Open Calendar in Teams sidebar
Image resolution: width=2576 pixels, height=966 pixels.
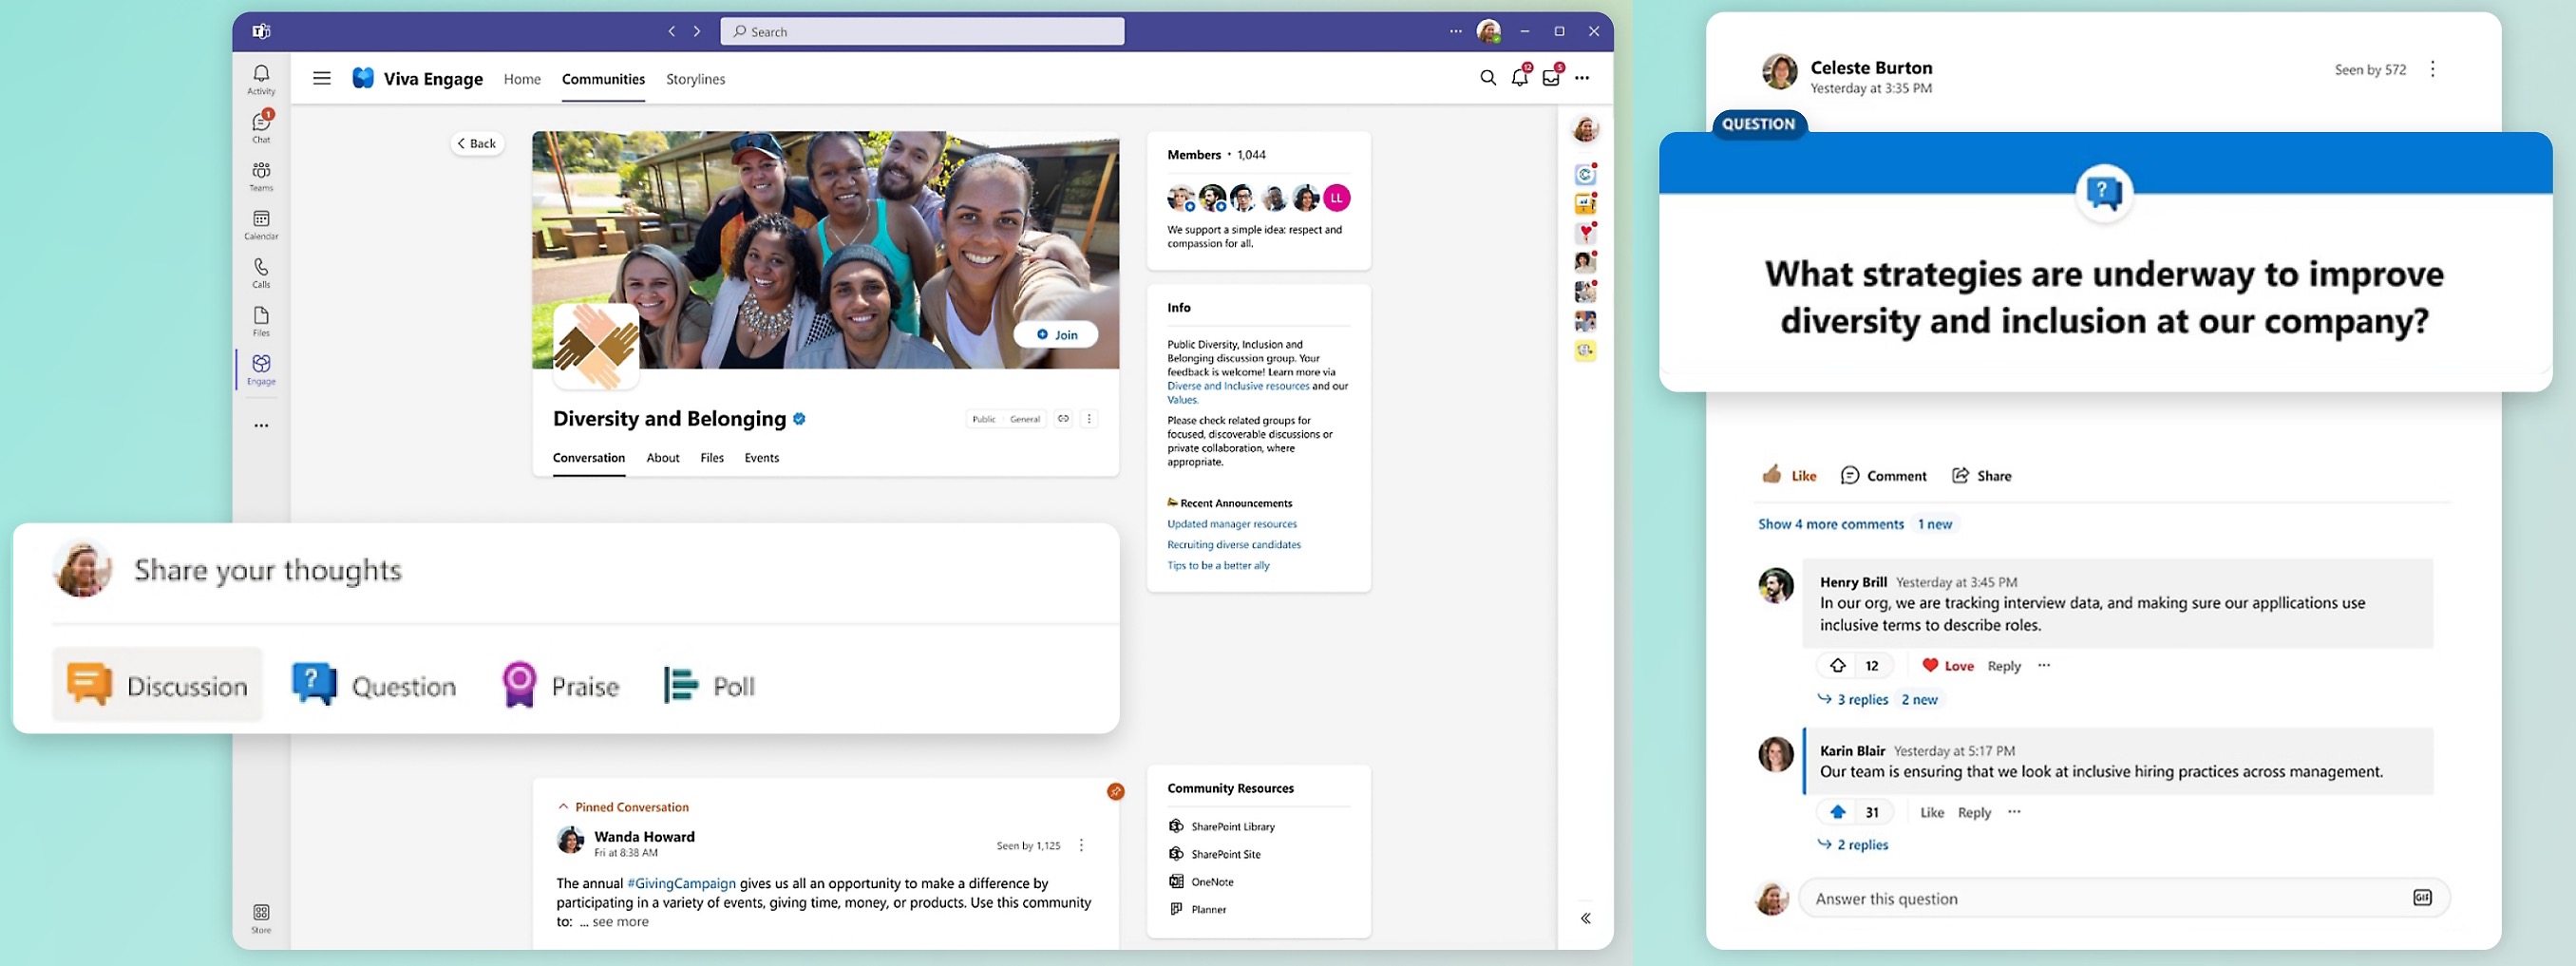click(261, 225)
